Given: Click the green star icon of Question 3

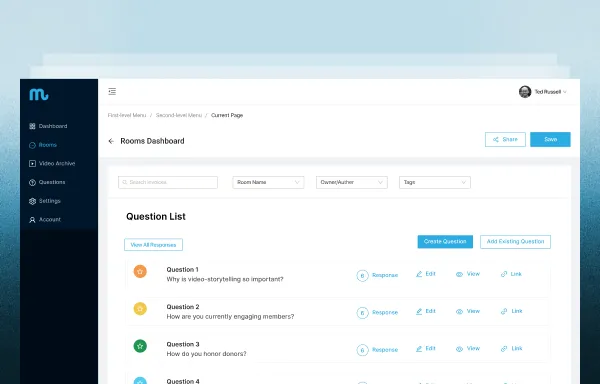Looking at the screenshot, I should click(x=140, y=346).
